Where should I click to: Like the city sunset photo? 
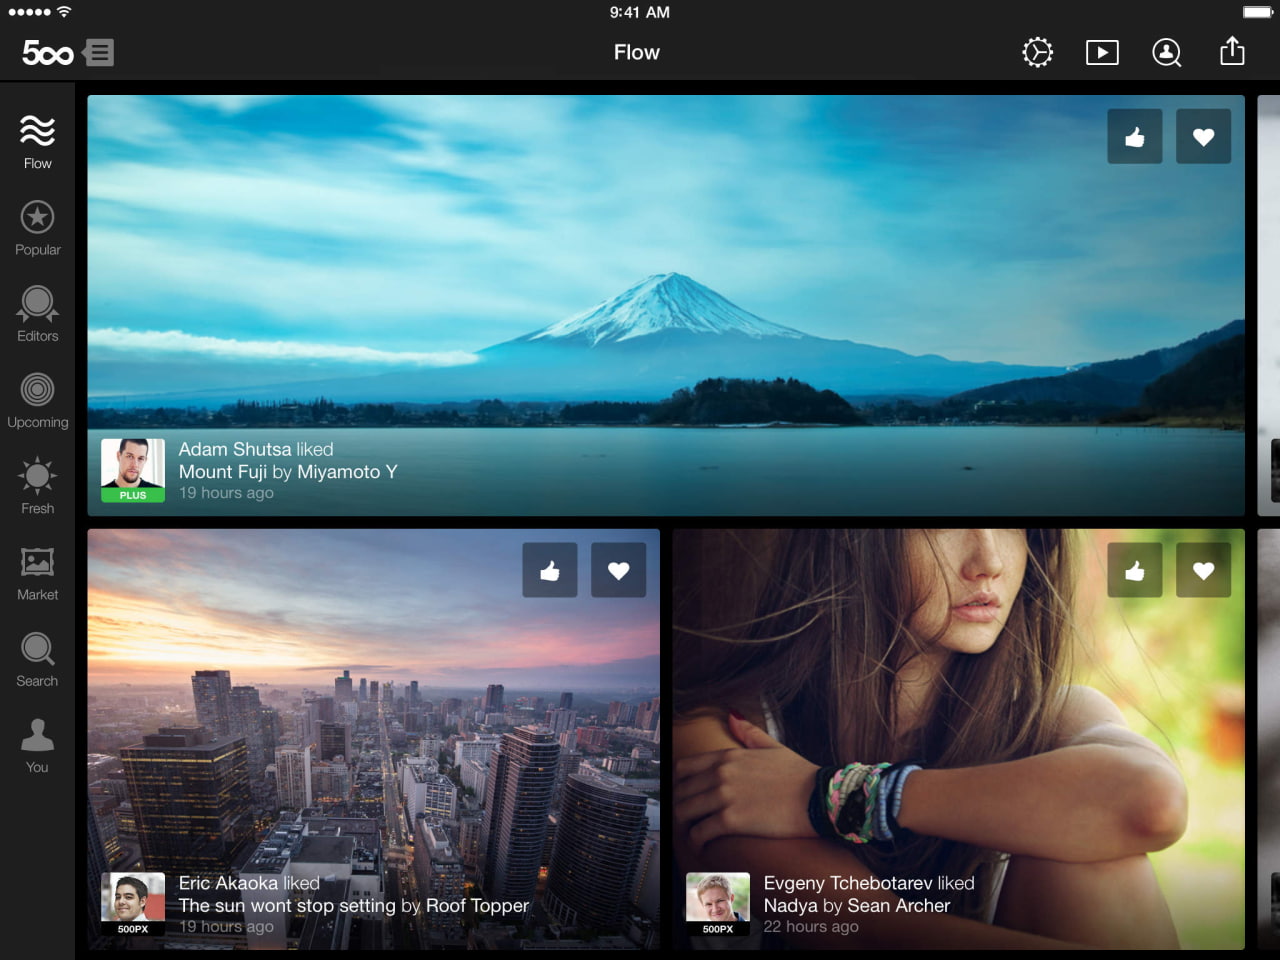coord(550,570)
